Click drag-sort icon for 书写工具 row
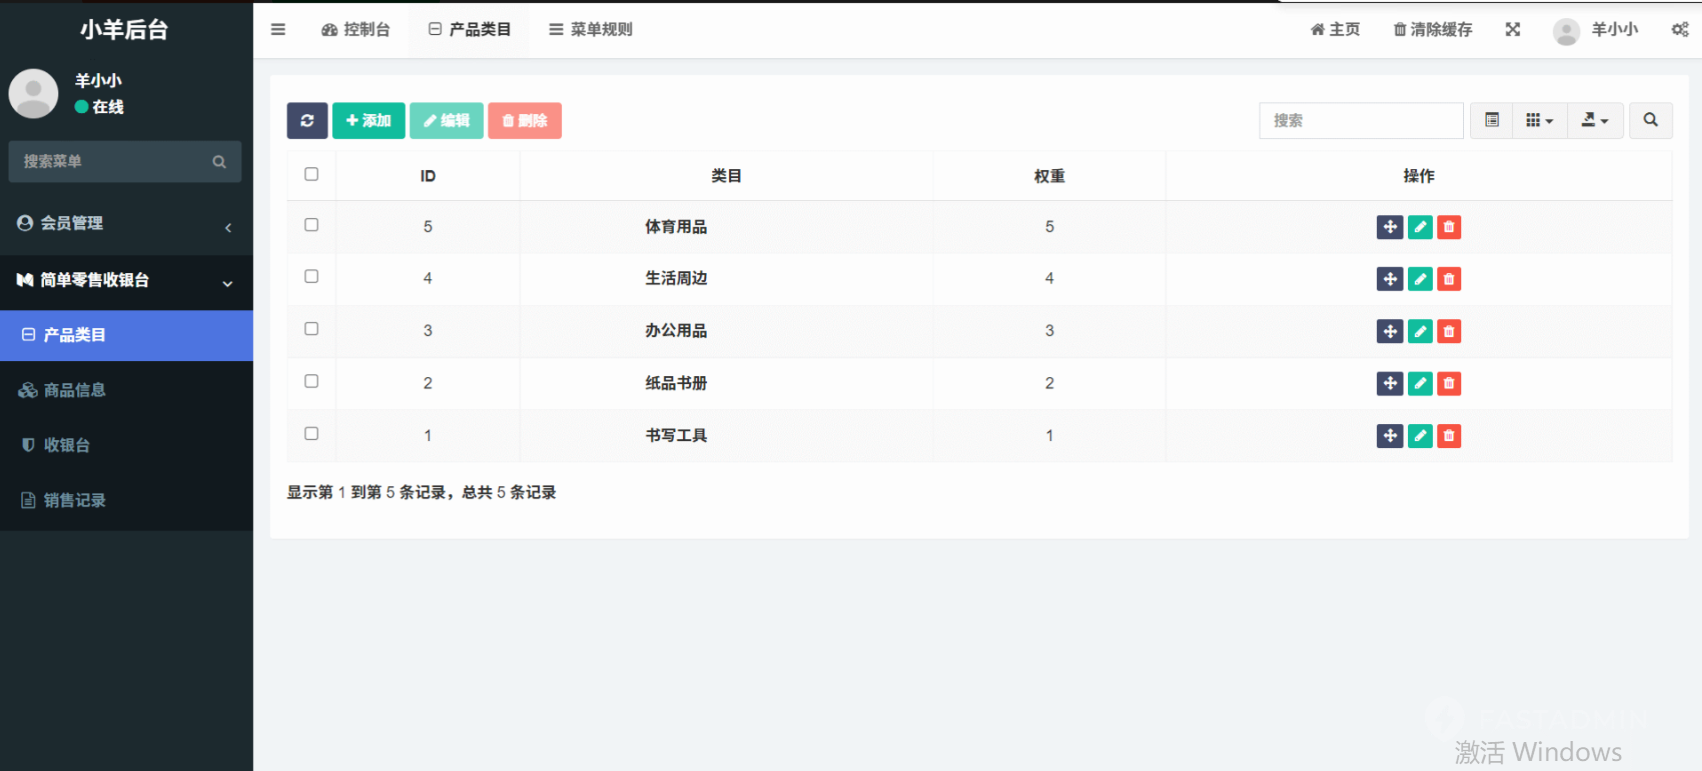The width and height of the screenshot is (1702, 771). click(1390, 436)
